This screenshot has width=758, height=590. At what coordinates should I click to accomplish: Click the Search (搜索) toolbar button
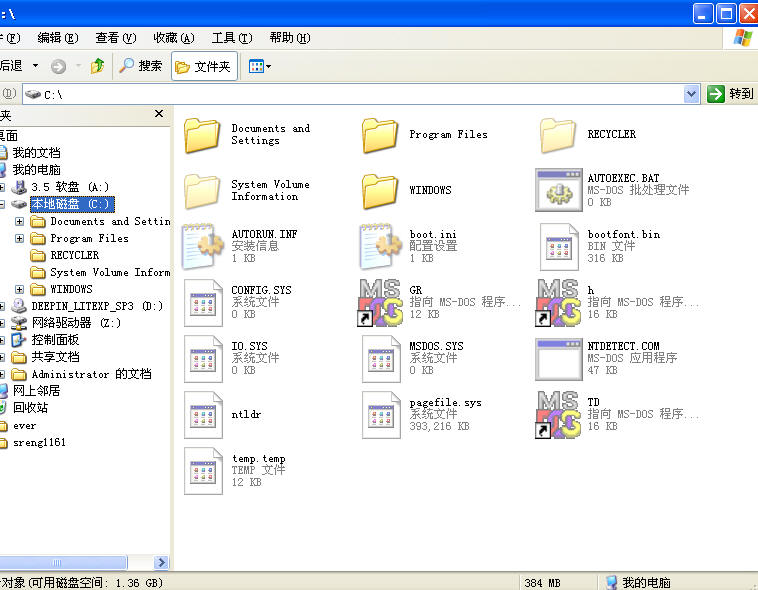pyautogui.click(x=141, y=66)
